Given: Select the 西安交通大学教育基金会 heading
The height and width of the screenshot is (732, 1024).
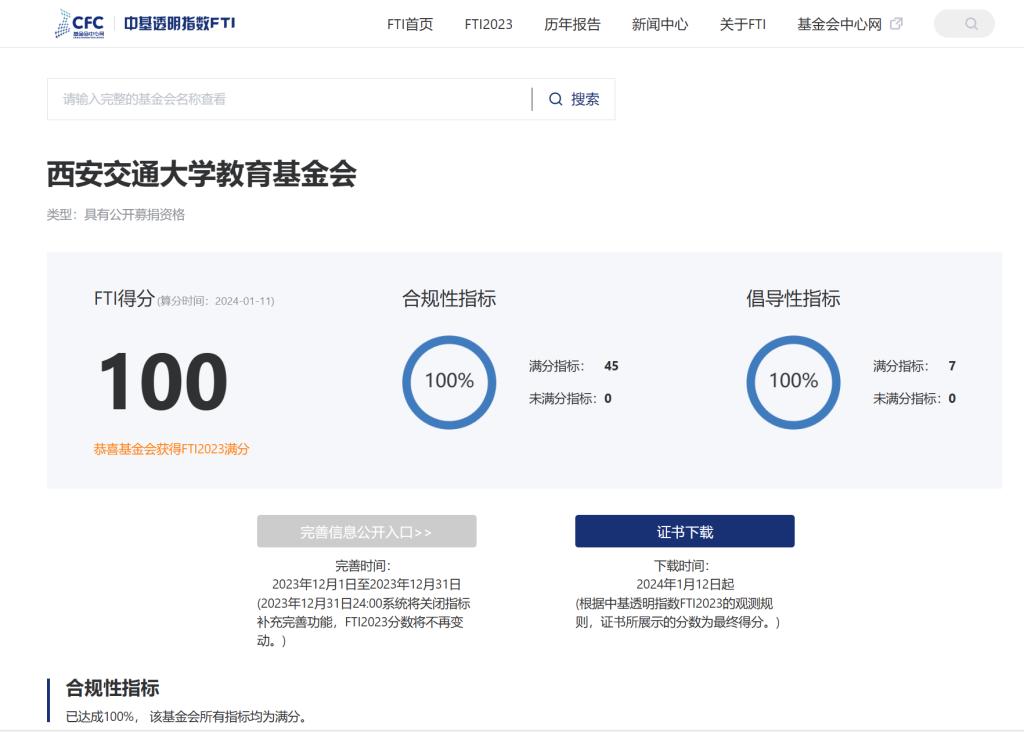Looking at the screenshot, I should tap(202, 174).
